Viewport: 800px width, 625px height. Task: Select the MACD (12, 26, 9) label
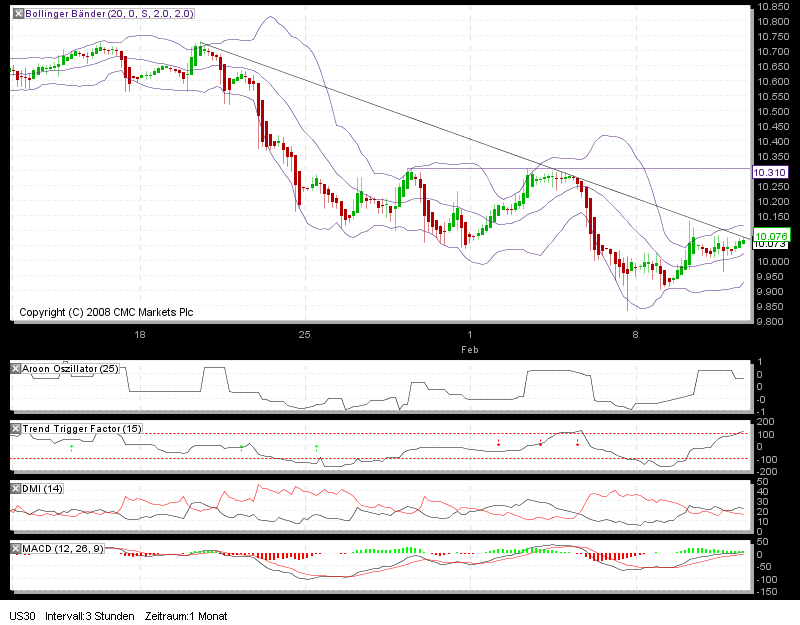(x=63, y=549)
